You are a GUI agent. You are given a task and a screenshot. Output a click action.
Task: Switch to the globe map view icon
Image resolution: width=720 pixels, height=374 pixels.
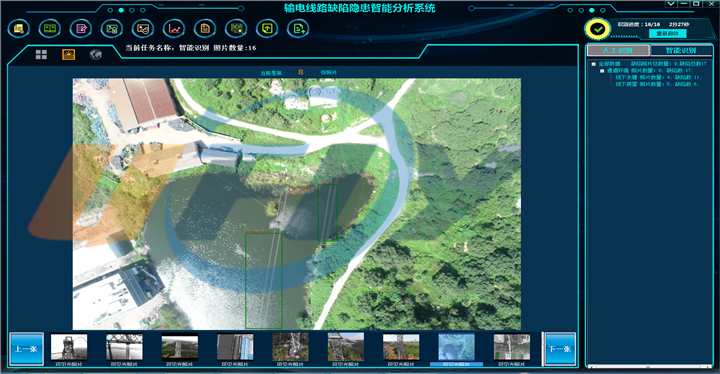(x=96, y=55)
